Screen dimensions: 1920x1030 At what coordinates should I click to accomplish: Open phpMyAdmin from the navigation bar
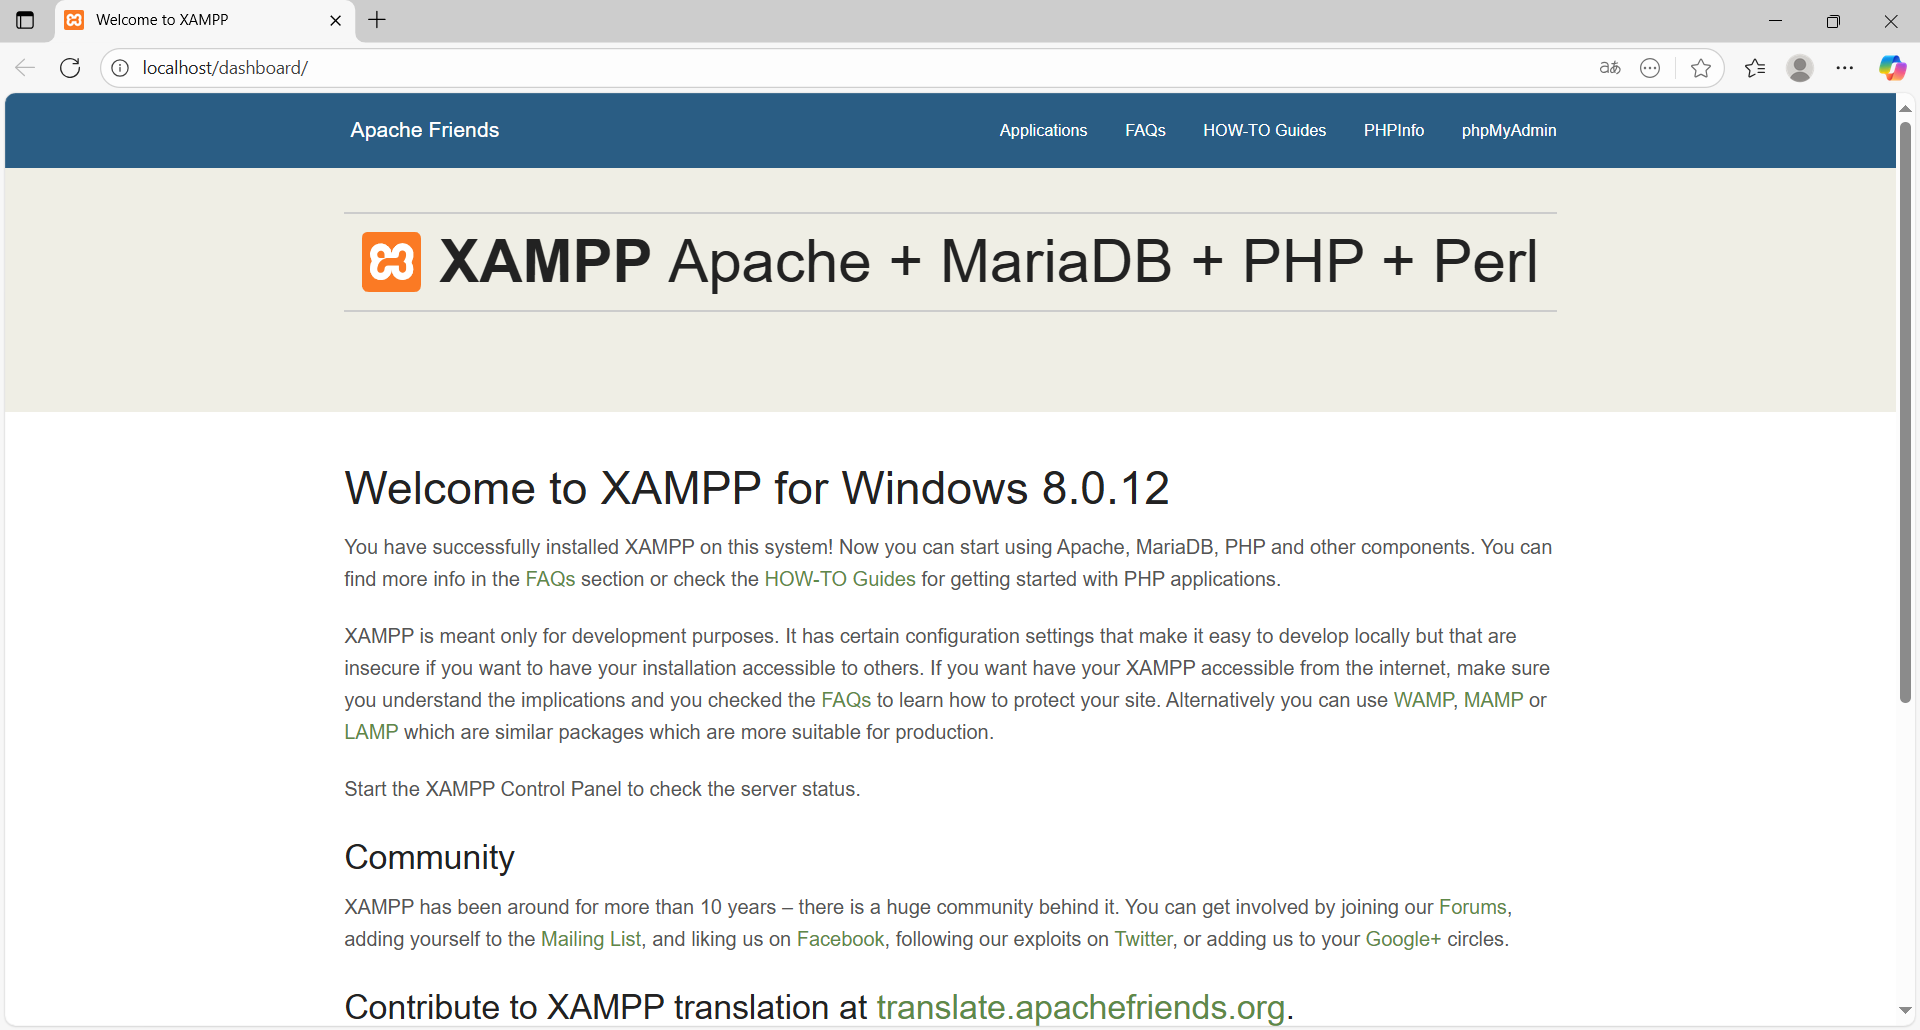point(1508,130)
